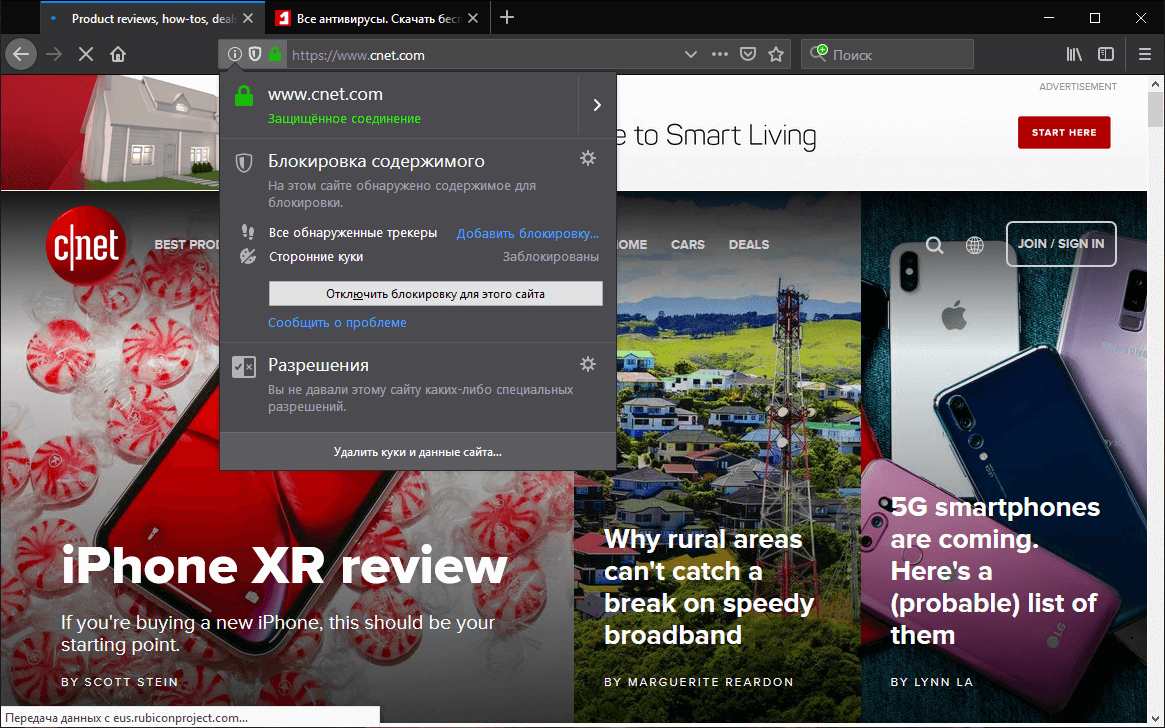1165x728 pixels.
Task: Click the 'Отключить блокировку для этого сайта' button
Action: pos(435,293)
